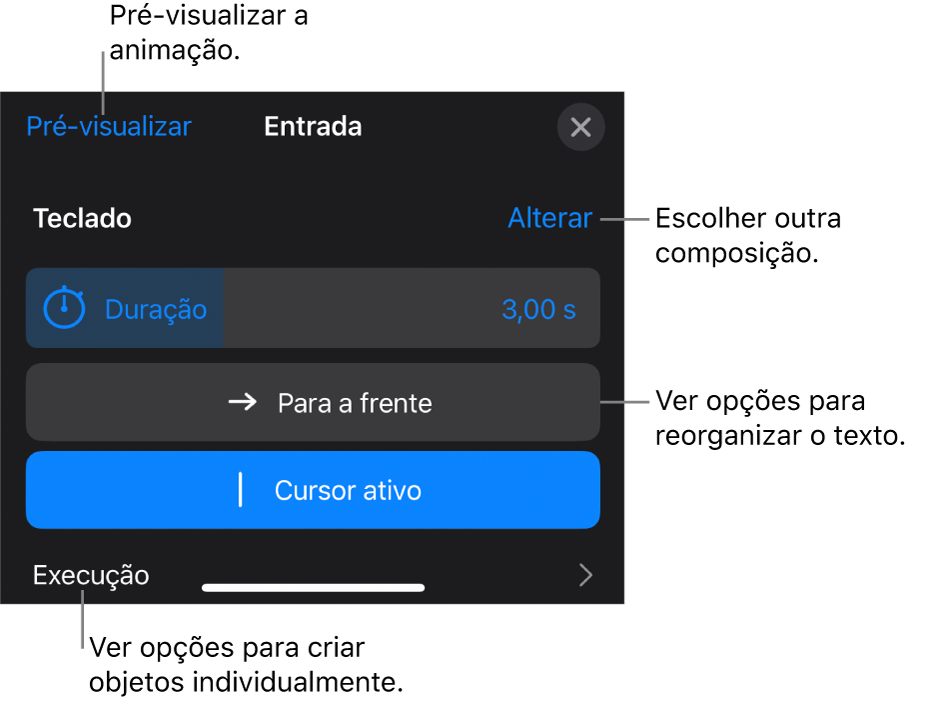Click the 'Pré-visualizar a animação' callout text
The width and height of the screenshot is (926, 708).
click(x=209, y=33)
